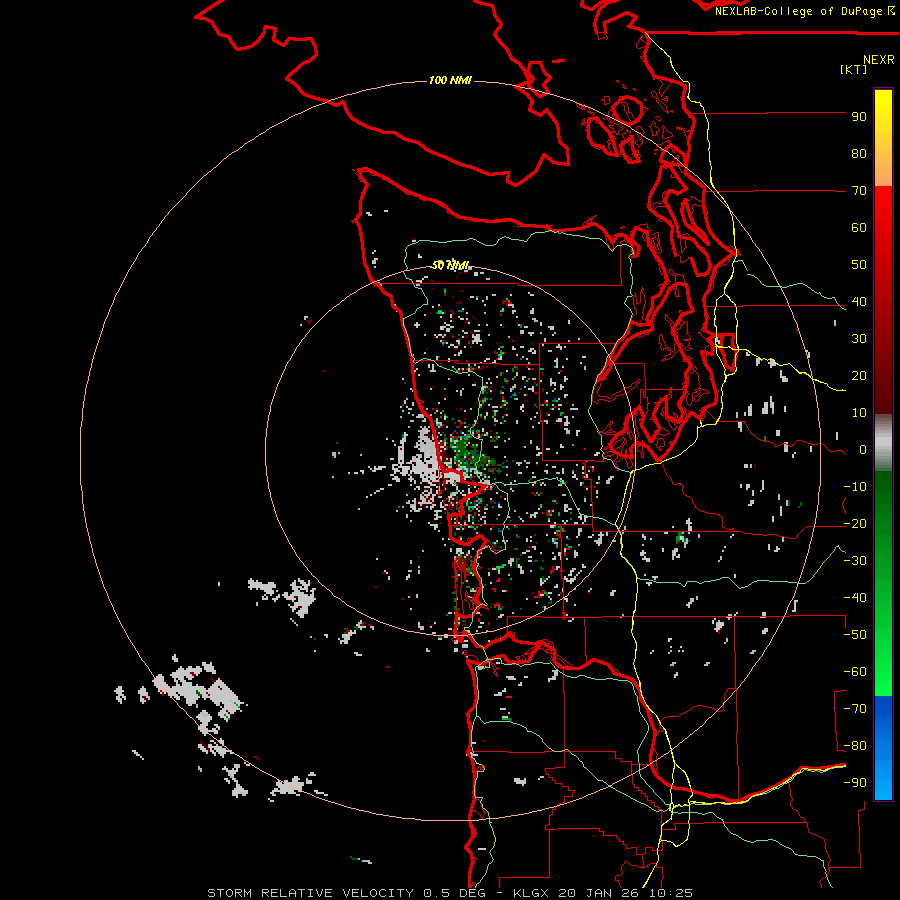The width and height of the screenshot is (900, 900).
Task: Click the 100 NMI range ring label
Action: 451,80
